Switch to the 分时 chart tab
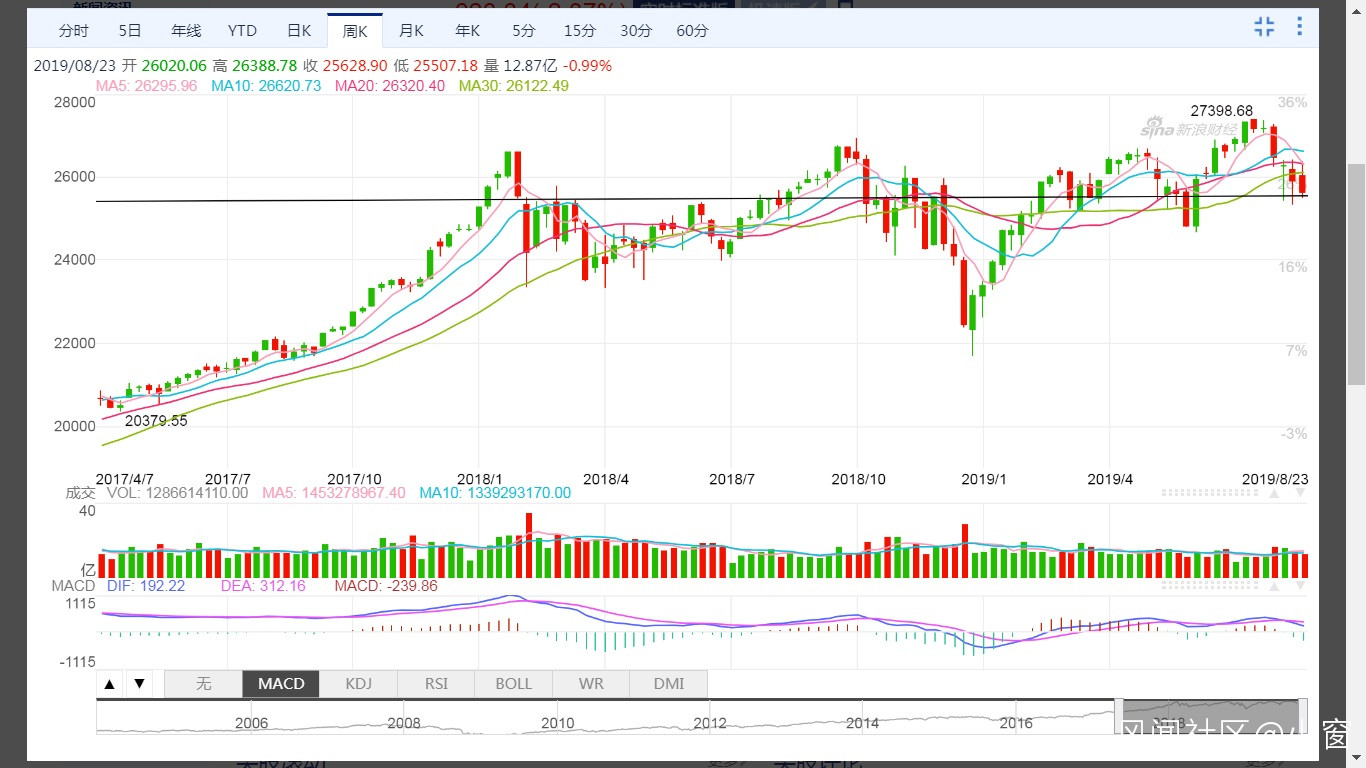The image size is (1366, 768). (x=73, y=31)
